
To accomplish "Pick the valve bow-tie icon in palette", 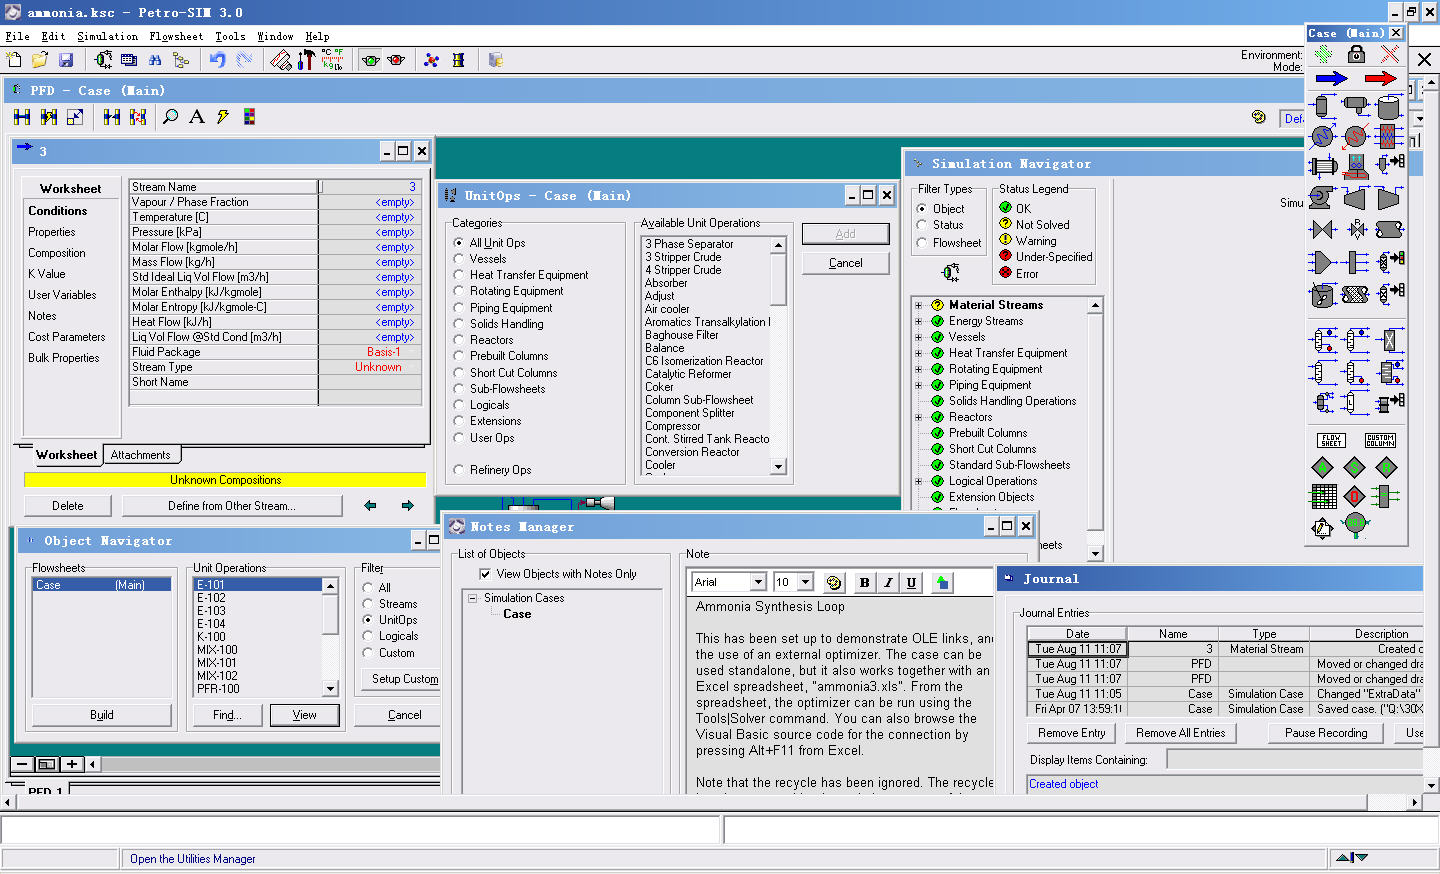I will (x=1322, y=229).
